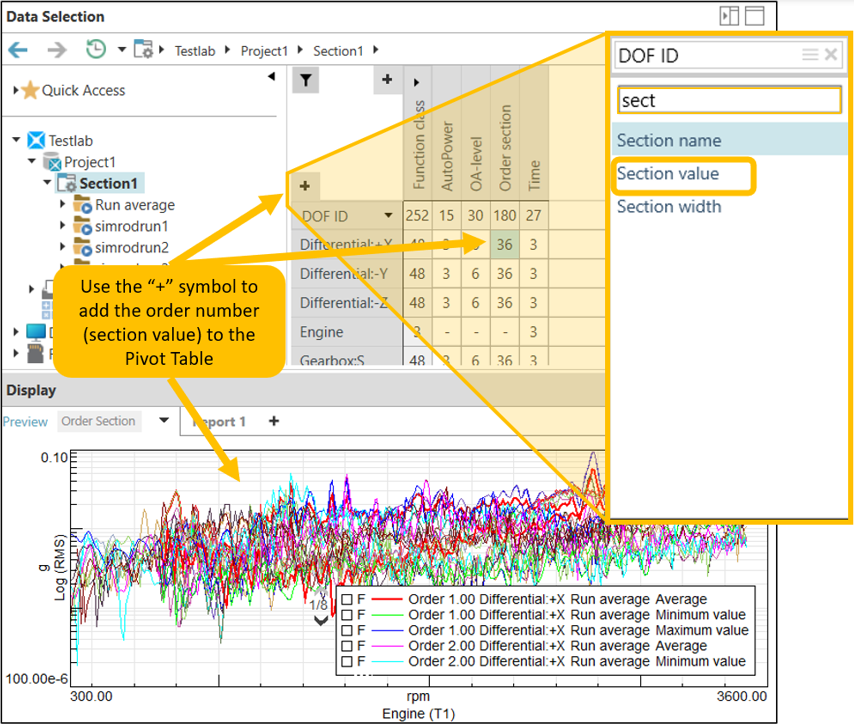Open the DOF ID row field dropdown
Viewport: 854px width, 725px height.
tap(388, 215)
